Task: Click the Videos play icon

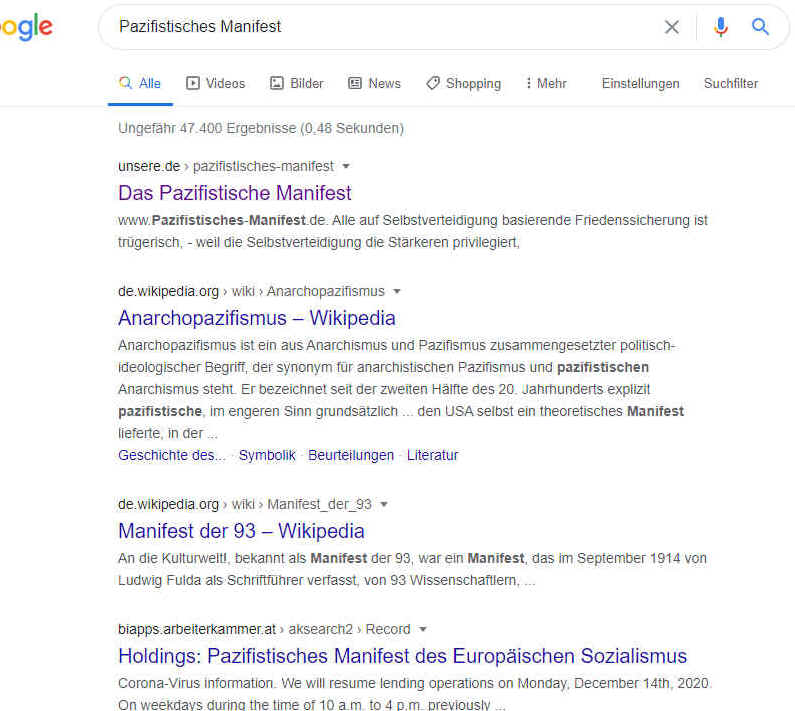Action: tap(193, 83)
